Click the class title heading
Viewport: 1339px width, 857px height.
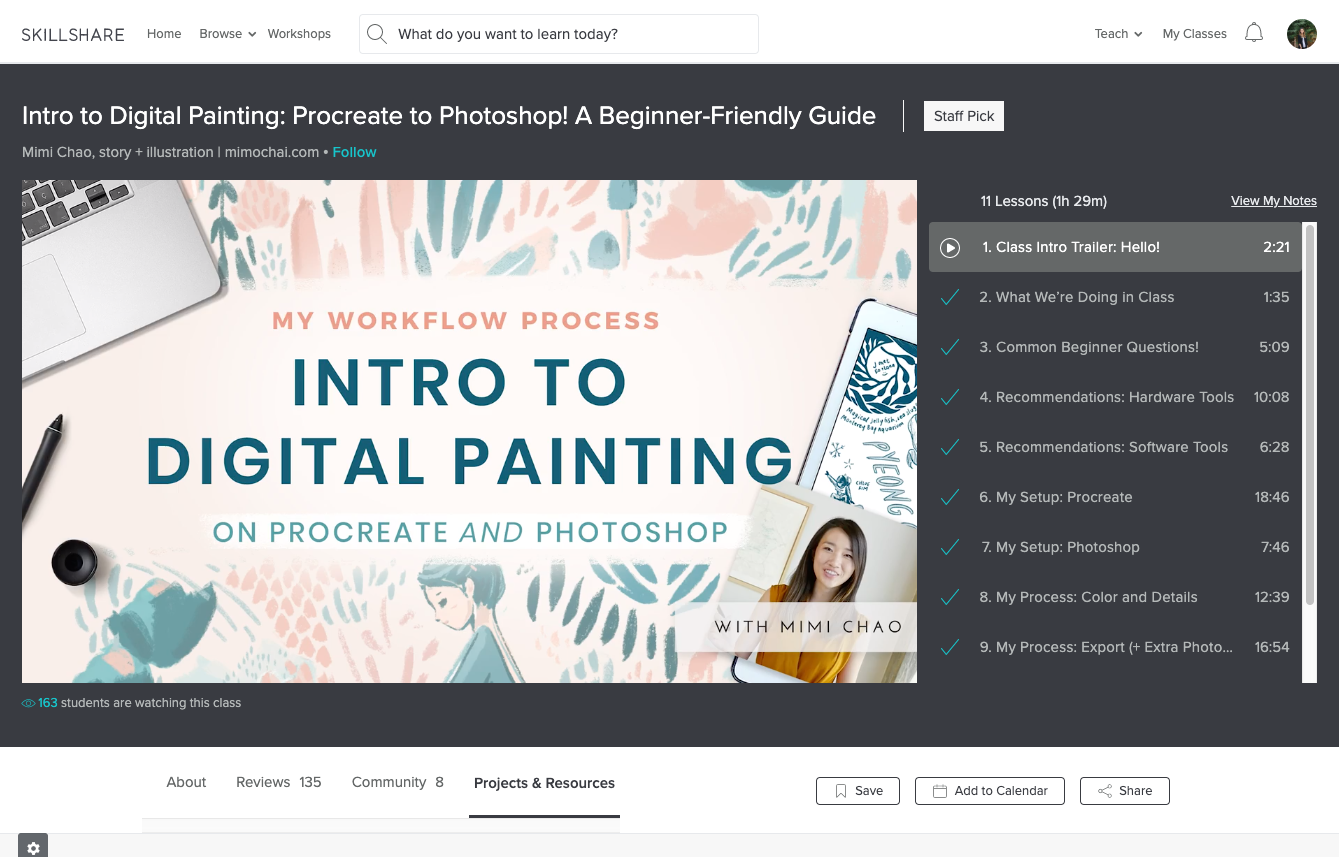(x=449, y=116)
